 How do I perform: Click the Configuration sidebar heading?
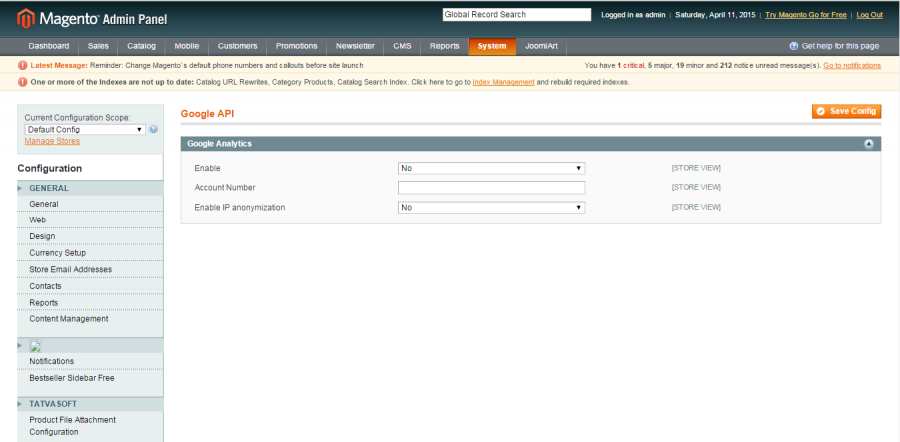50,169
